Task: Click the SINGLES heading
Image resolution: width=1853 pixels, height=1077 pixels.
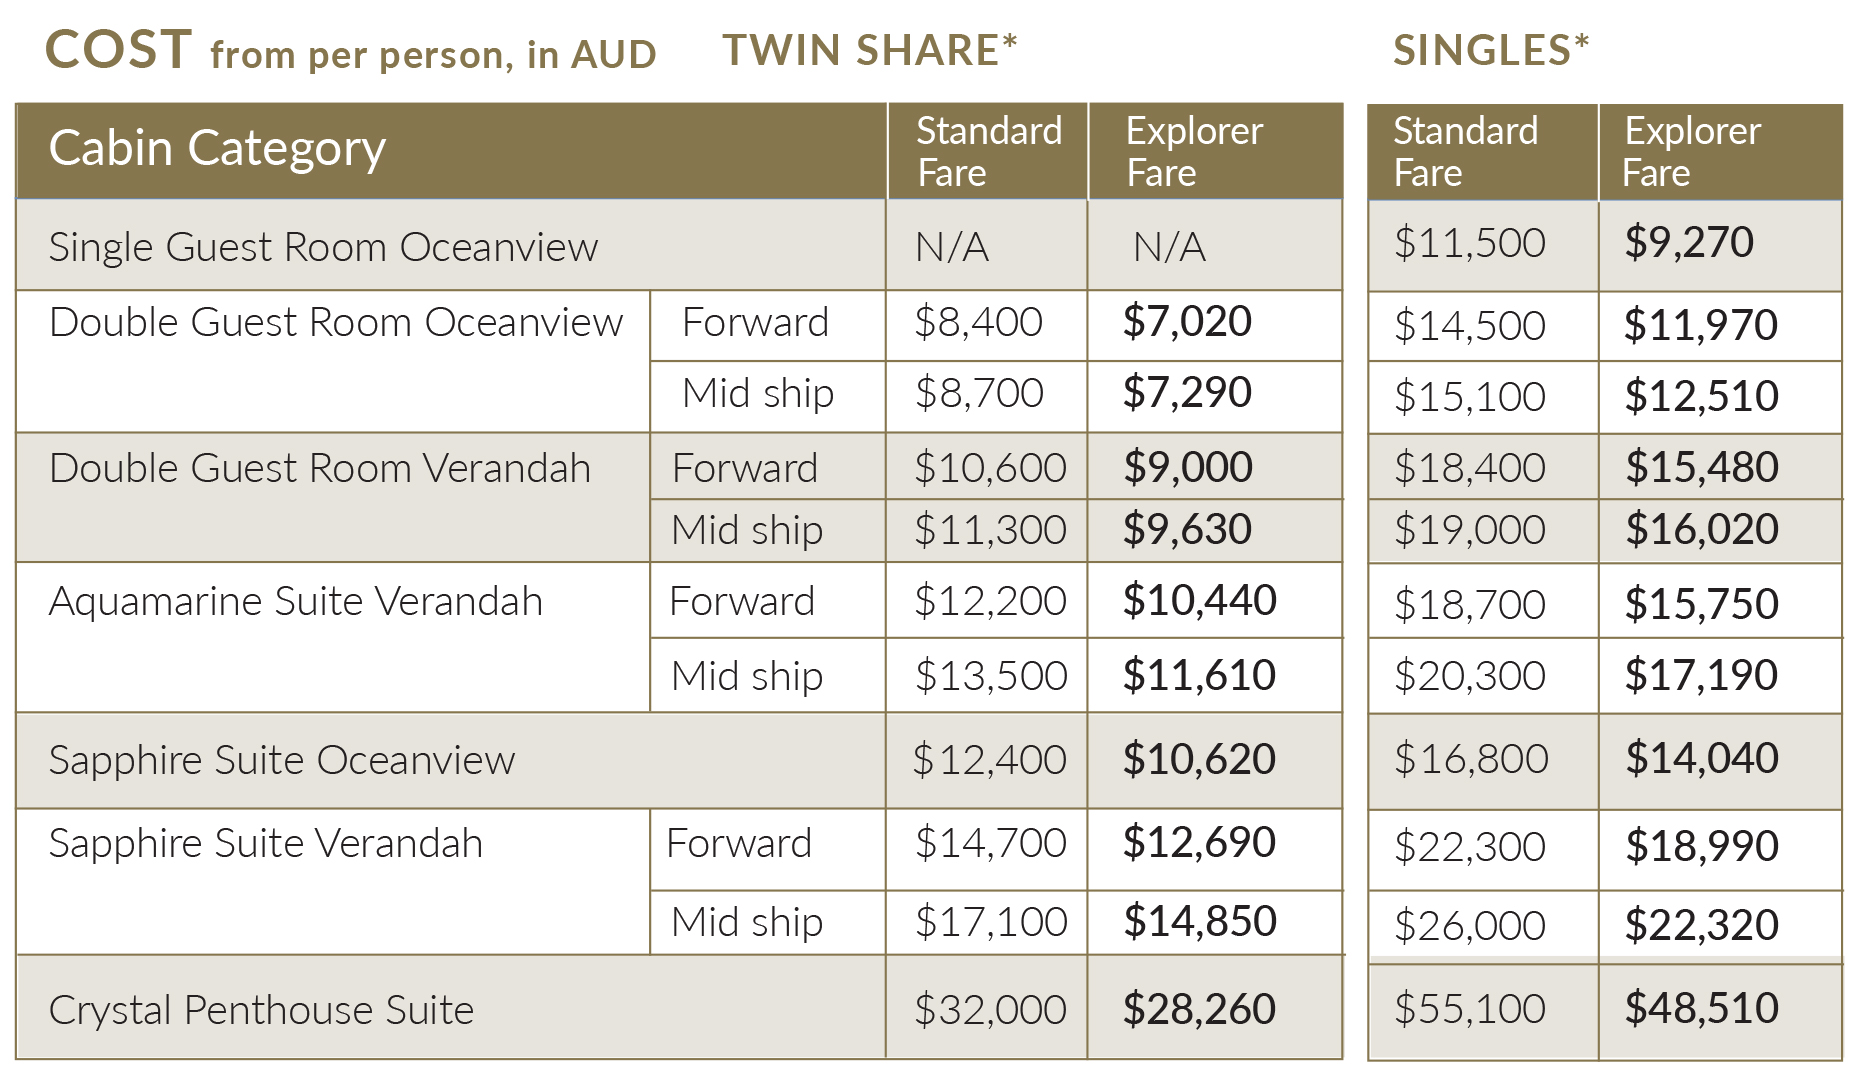Action: 1491,50
